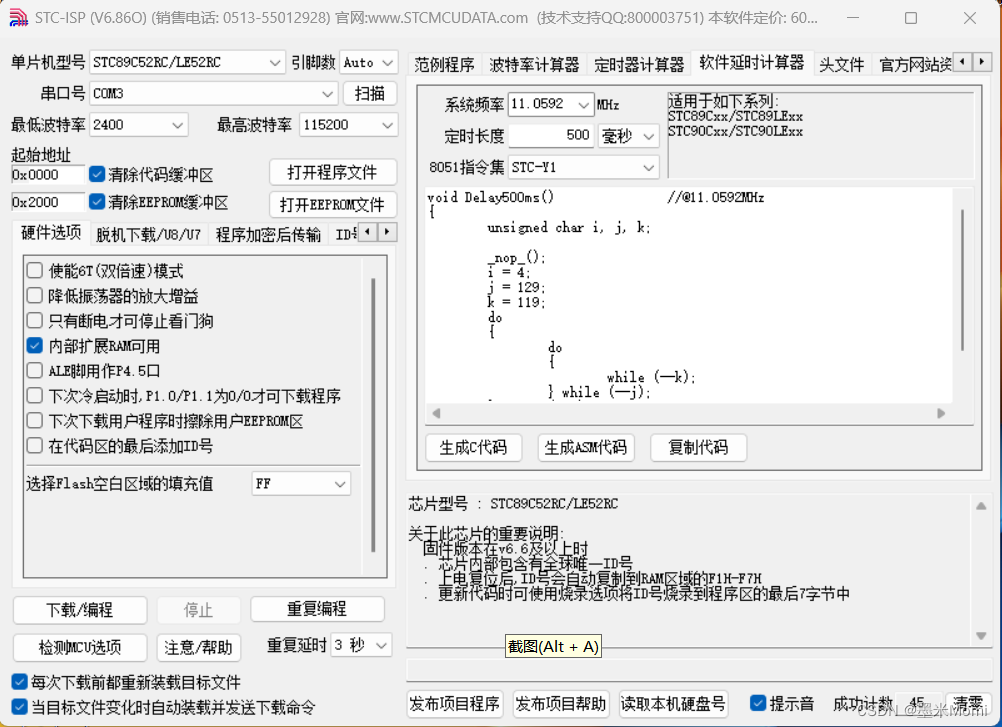The height and width of the screenshot is (727, 1002).
Task: Change the 毫秒 time unit dropdown
Action: pyautogui.click(x=628, y=133)
